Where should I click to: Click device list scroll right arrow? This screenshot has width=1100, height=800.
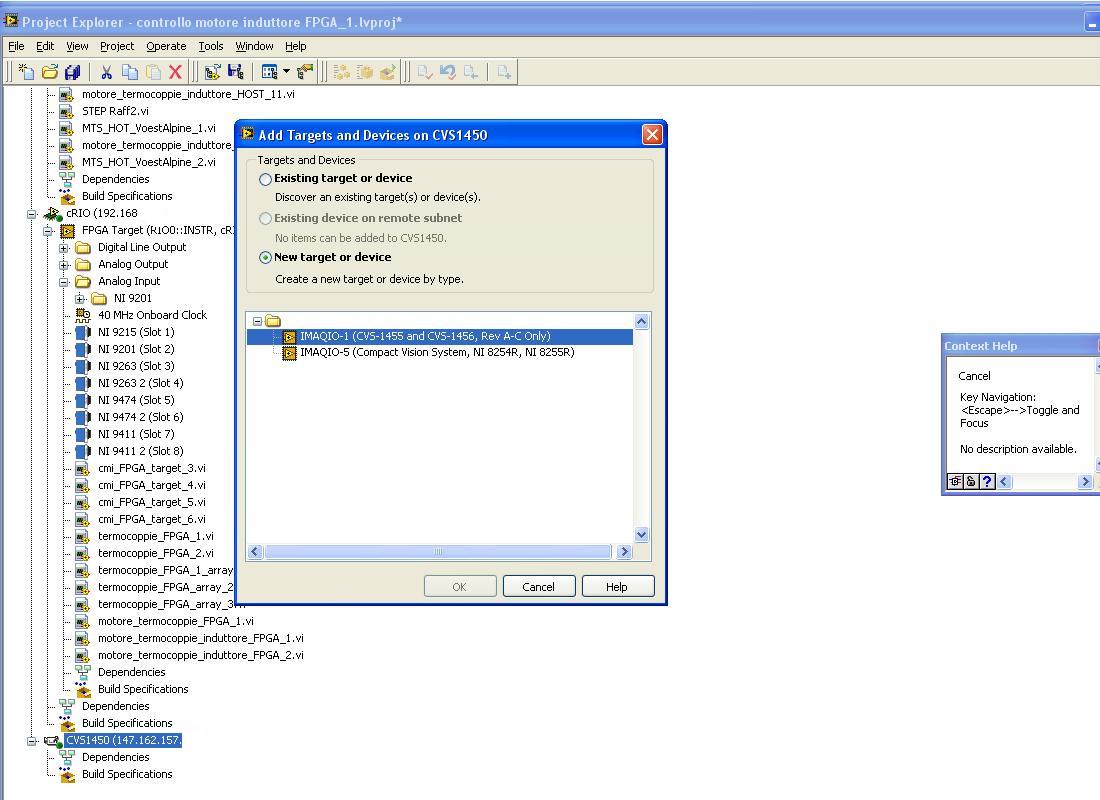pos(624,552)
